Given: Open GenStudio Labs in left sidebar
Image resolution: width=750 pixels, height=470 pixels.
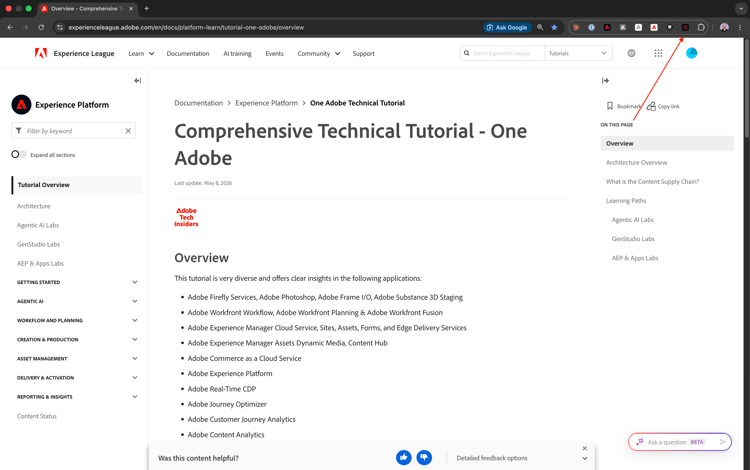Looking at the screenshot, I should (38, 244).
